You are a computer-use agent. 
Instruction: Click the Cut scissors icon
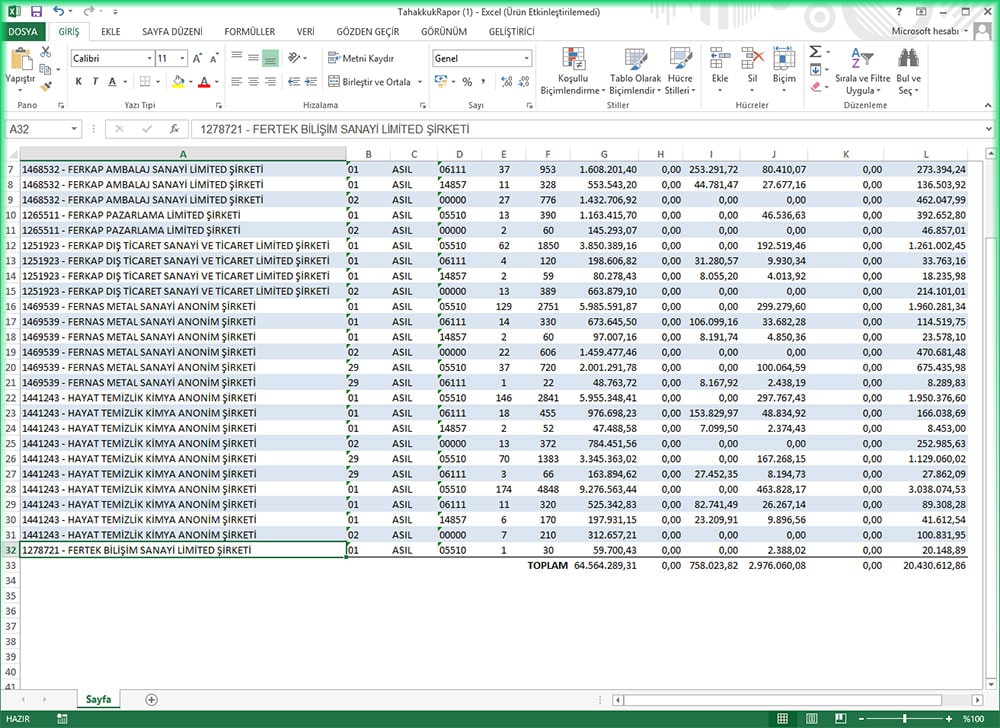pos(46,52)
